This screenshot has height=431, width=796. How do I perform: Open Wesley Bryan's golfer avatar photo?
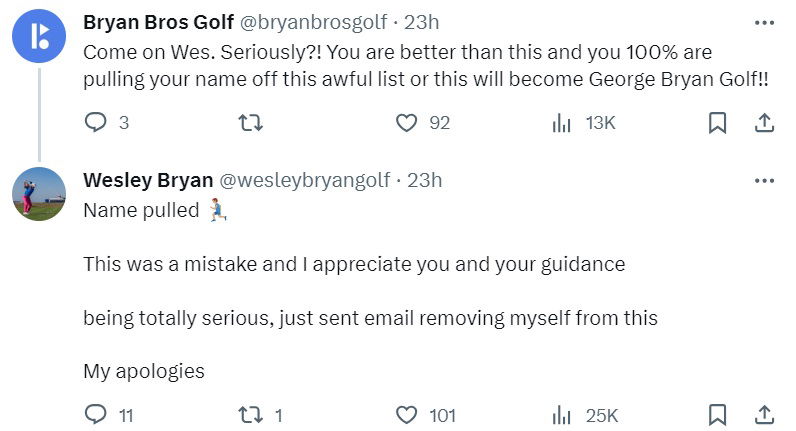[39, 194]
